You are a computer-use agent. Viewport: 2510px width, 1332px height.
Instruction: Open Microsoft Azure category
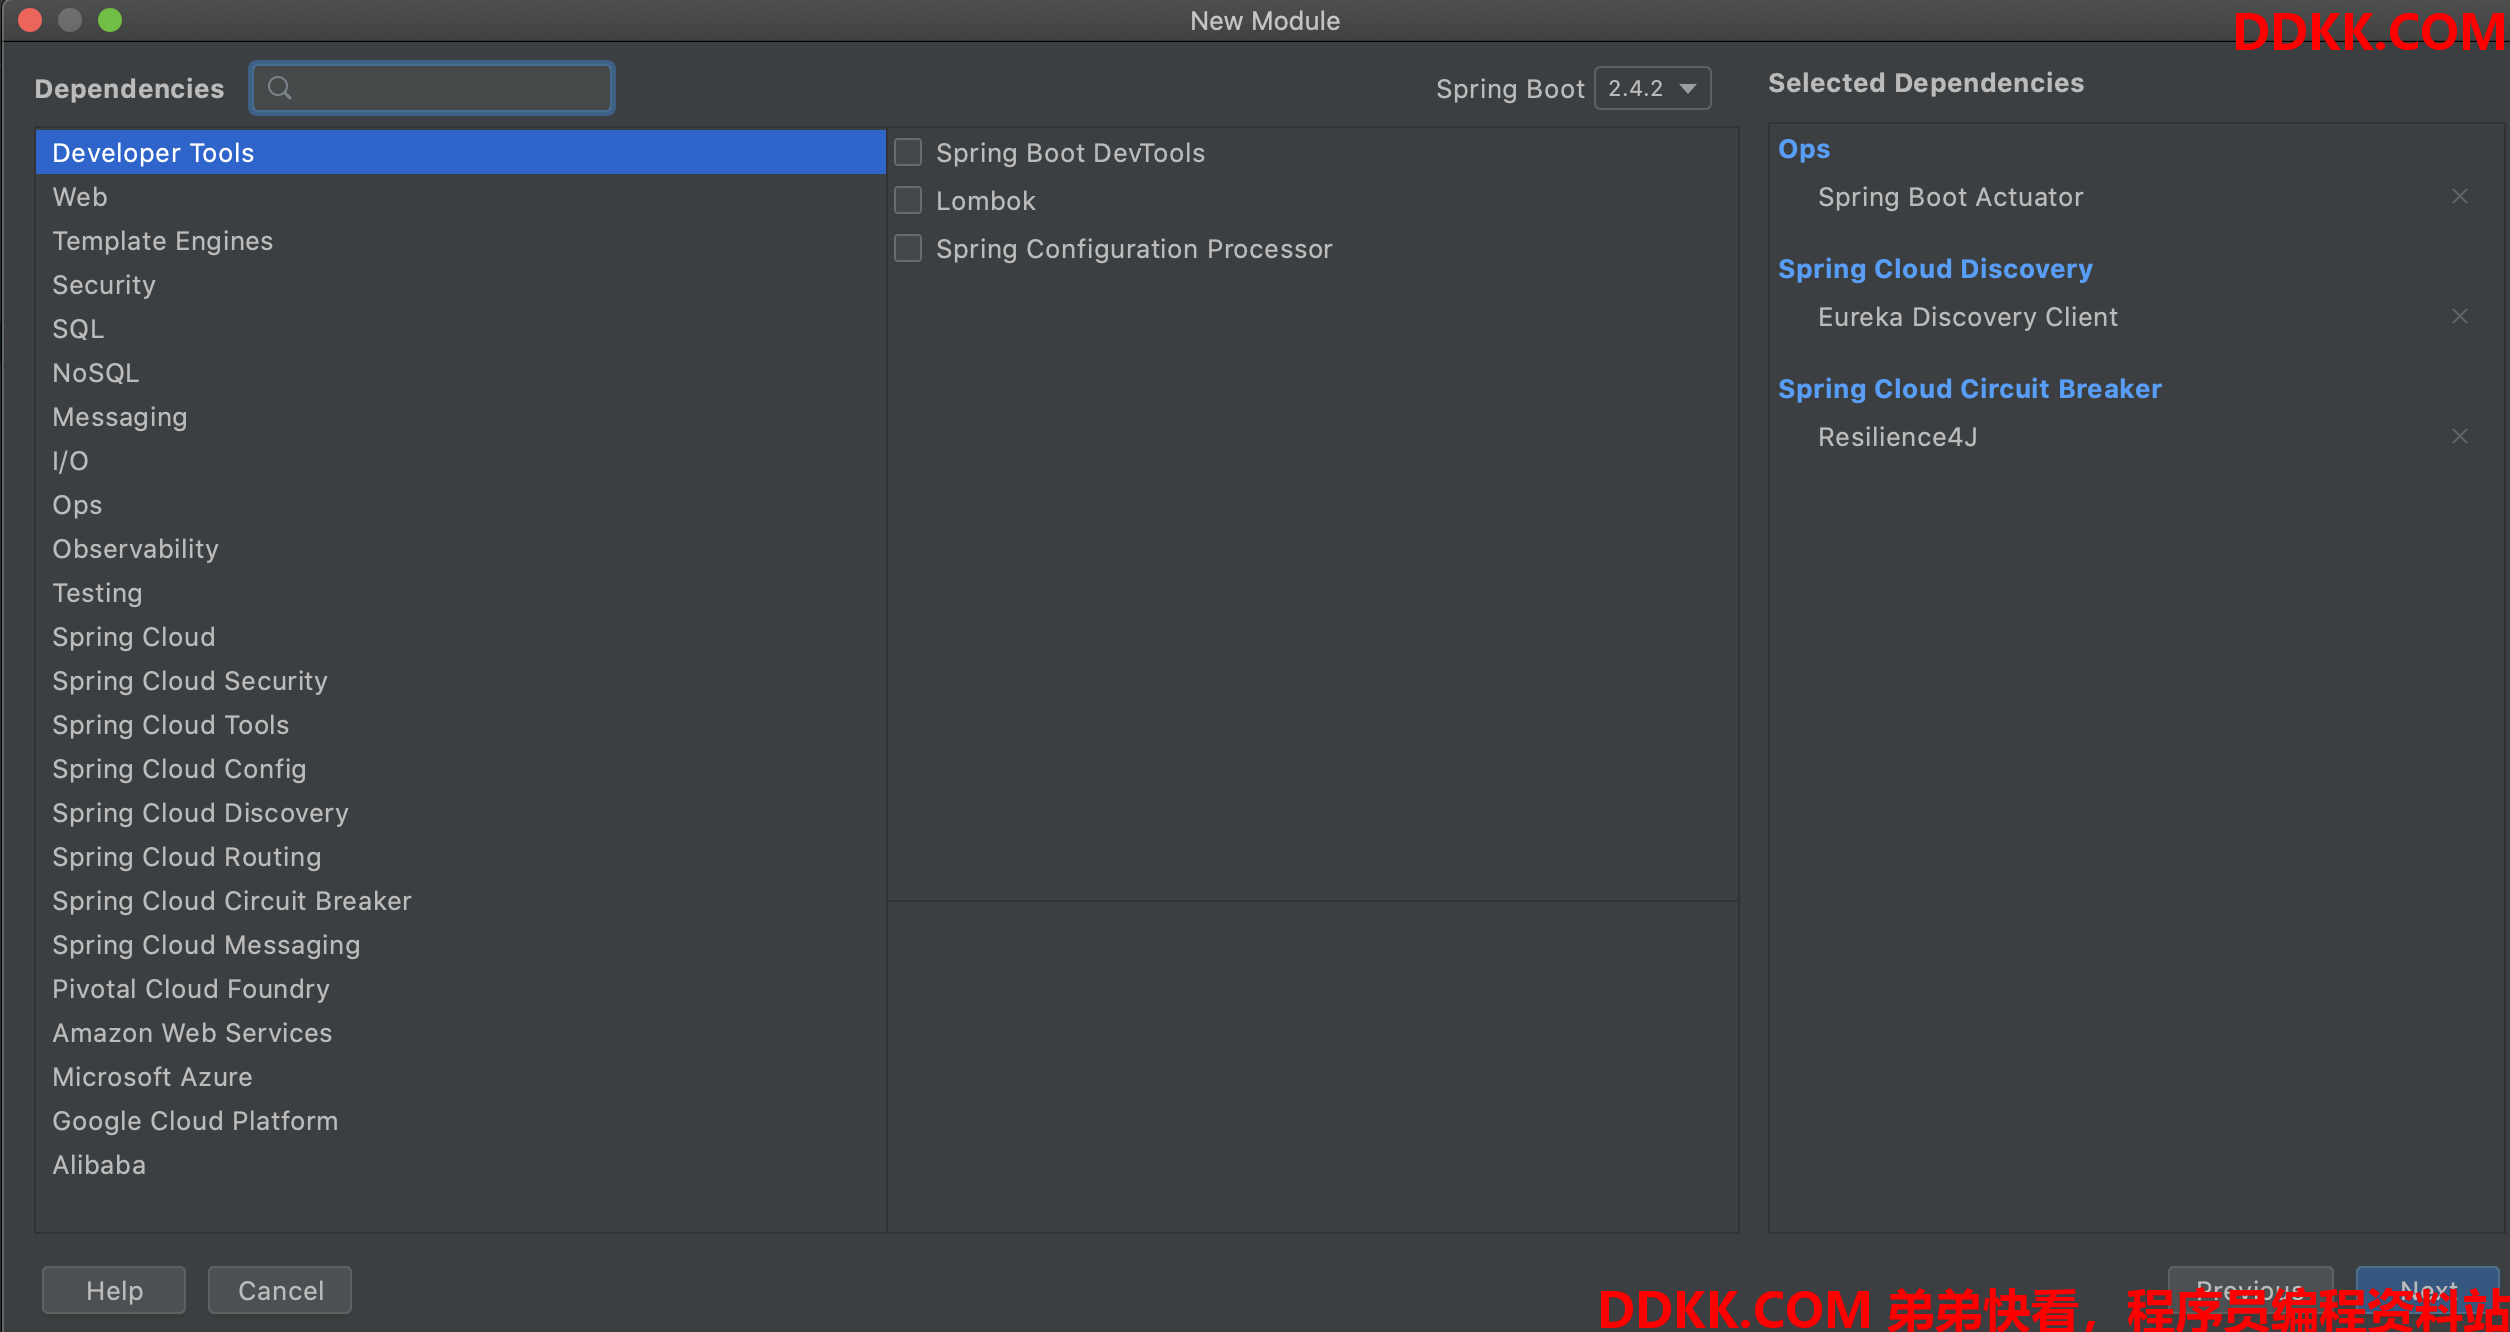[461, 1076]
